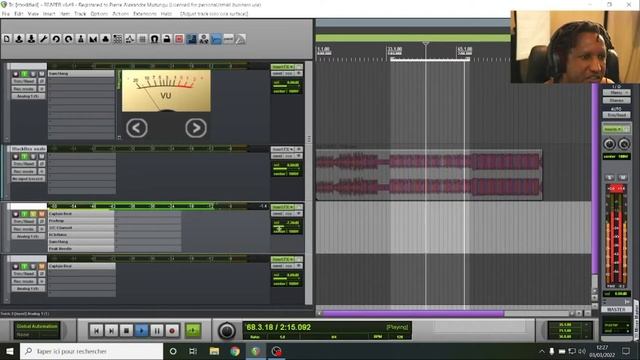Click the triangle protractor toolbar icon
This screenshot has height=360, width=640.
(x=241, y=39)
